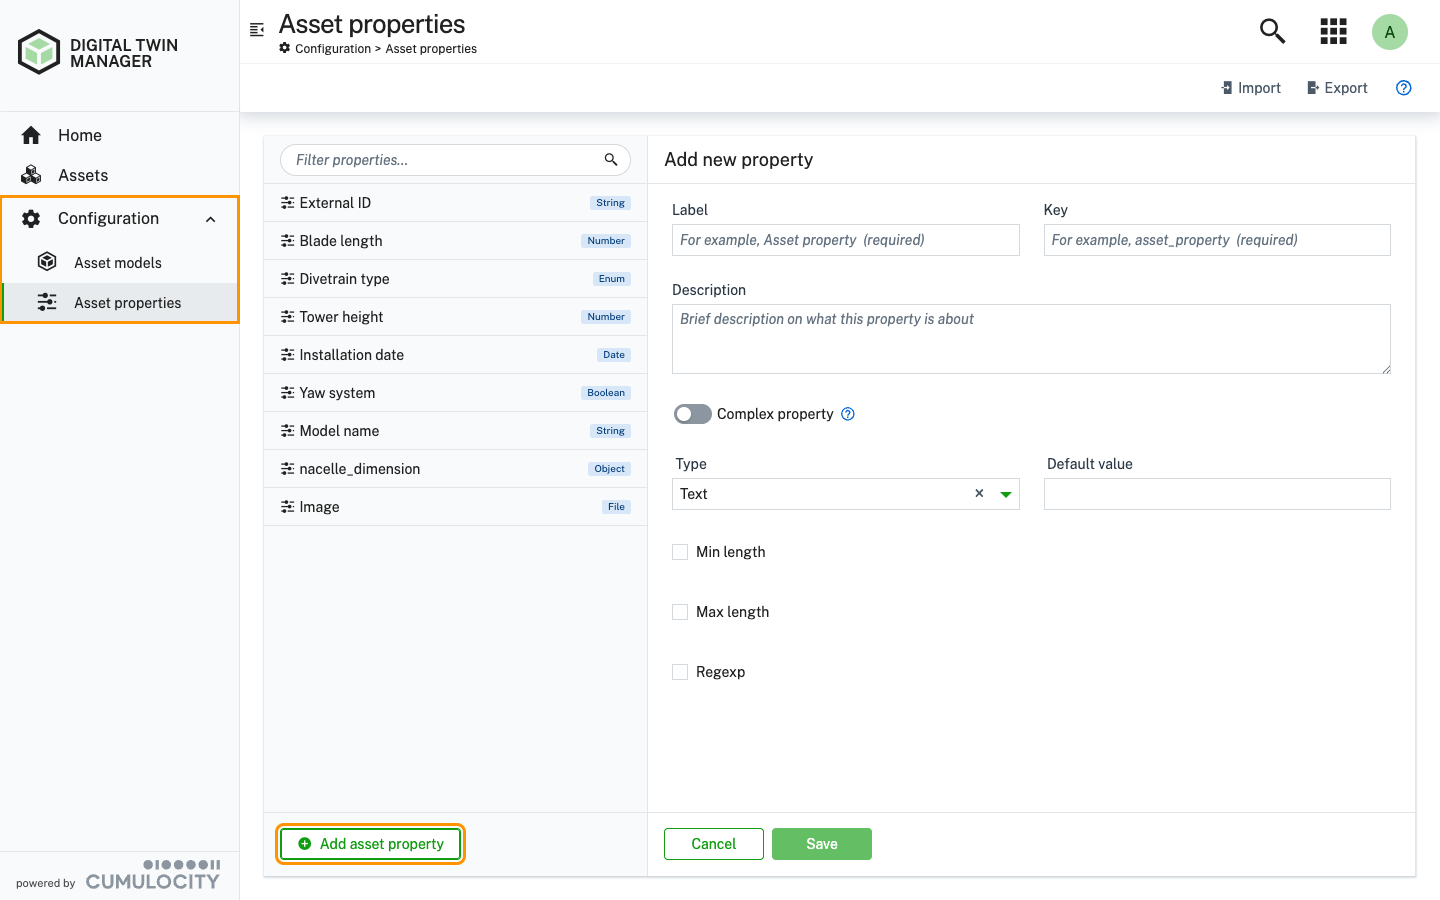This screenshot has width=1440, height=900.
Task: Collapse the Configuration section chevron
Action: coord(210,218)
